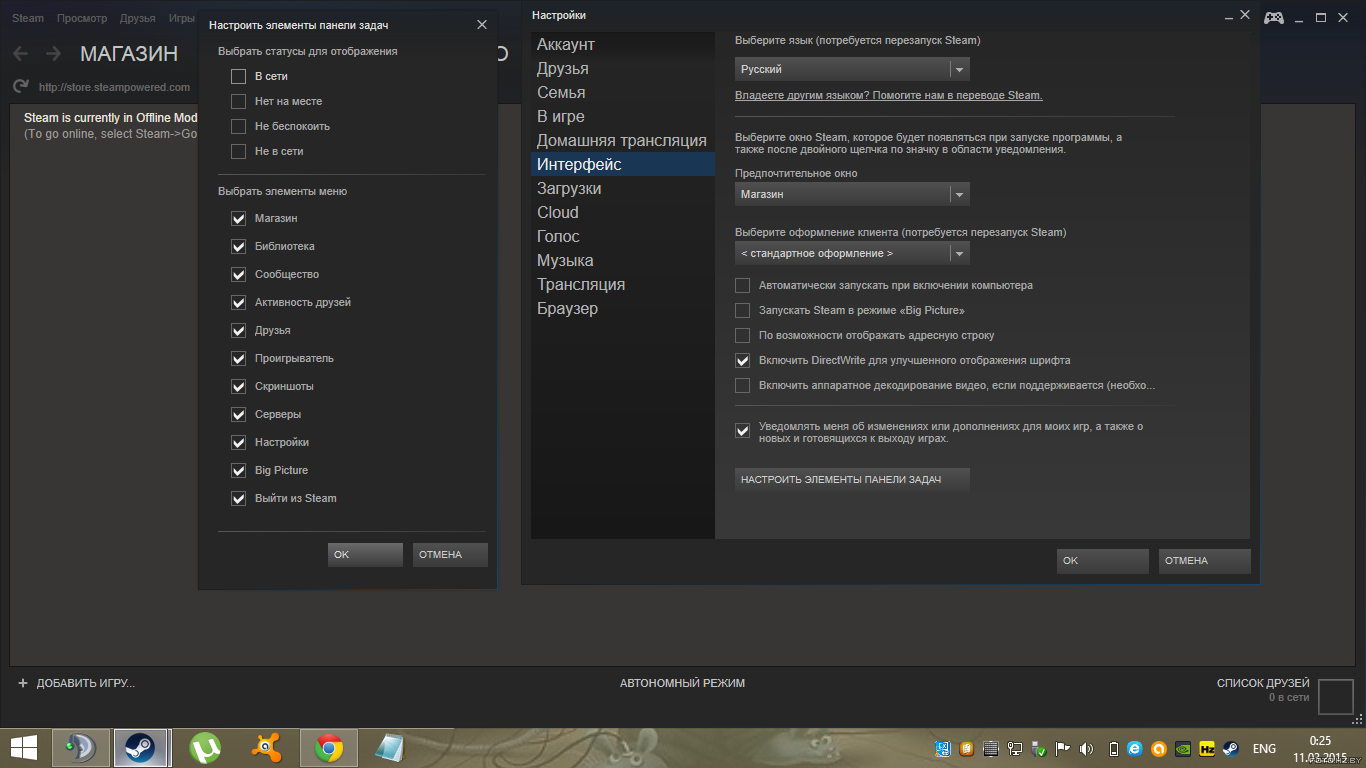Open the 'Аккаунт' settings section
Image resolution: width=1366 pixels, height=768 pixels.
pos(623,44)
